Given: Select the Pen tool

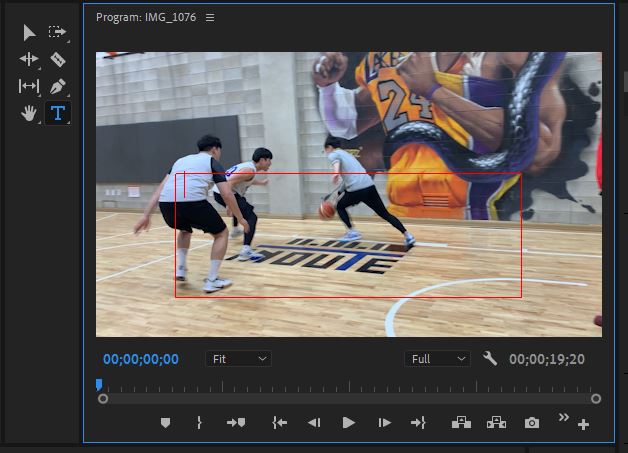Looking at the screenshot, I should pos(58,86).
